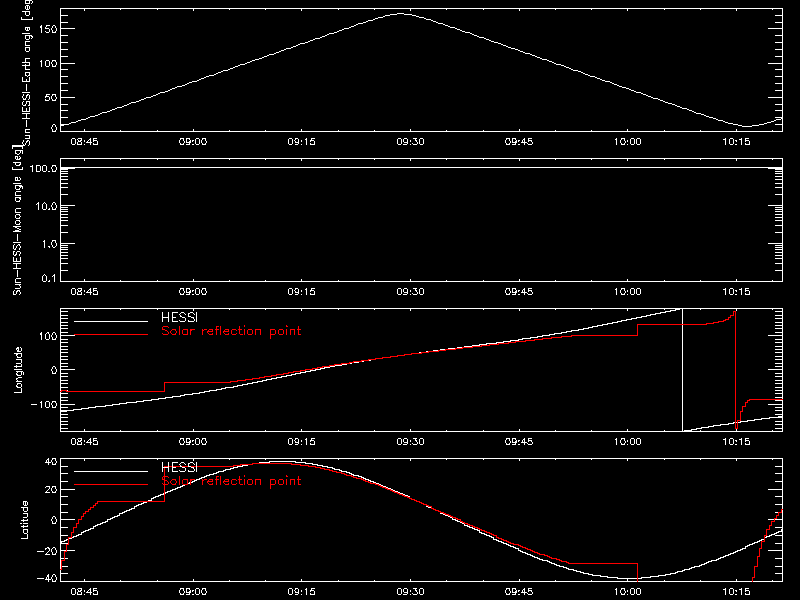Click 08:45 time label under Latitude plot
Viewport: 800px width, 600px height.
[x=84, y=591]
